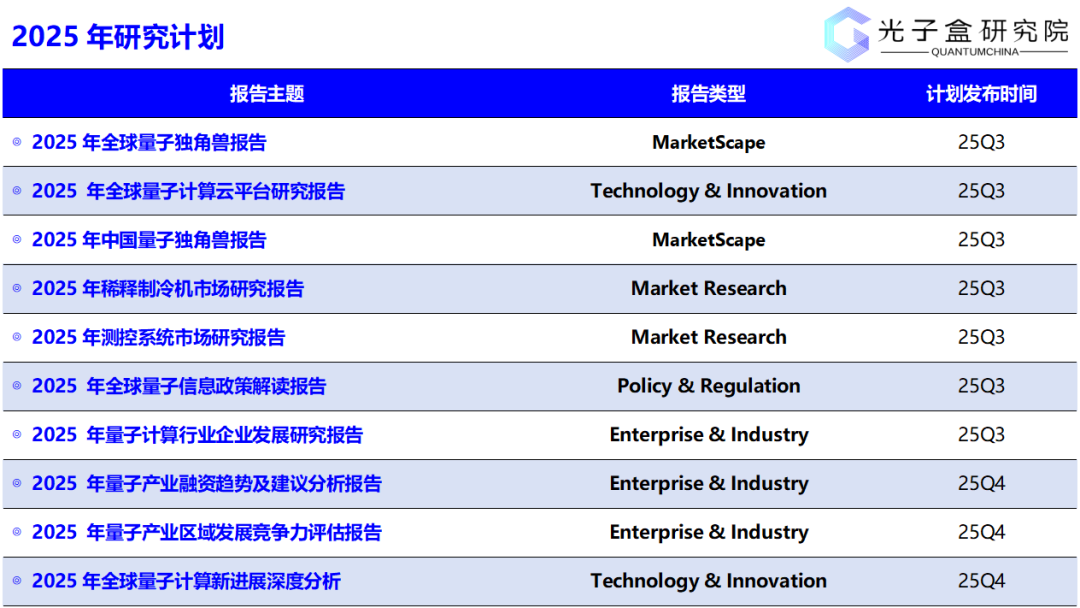Click bullet icon beside 量子产业区域发展竞争力评估报告

point(17,532)
